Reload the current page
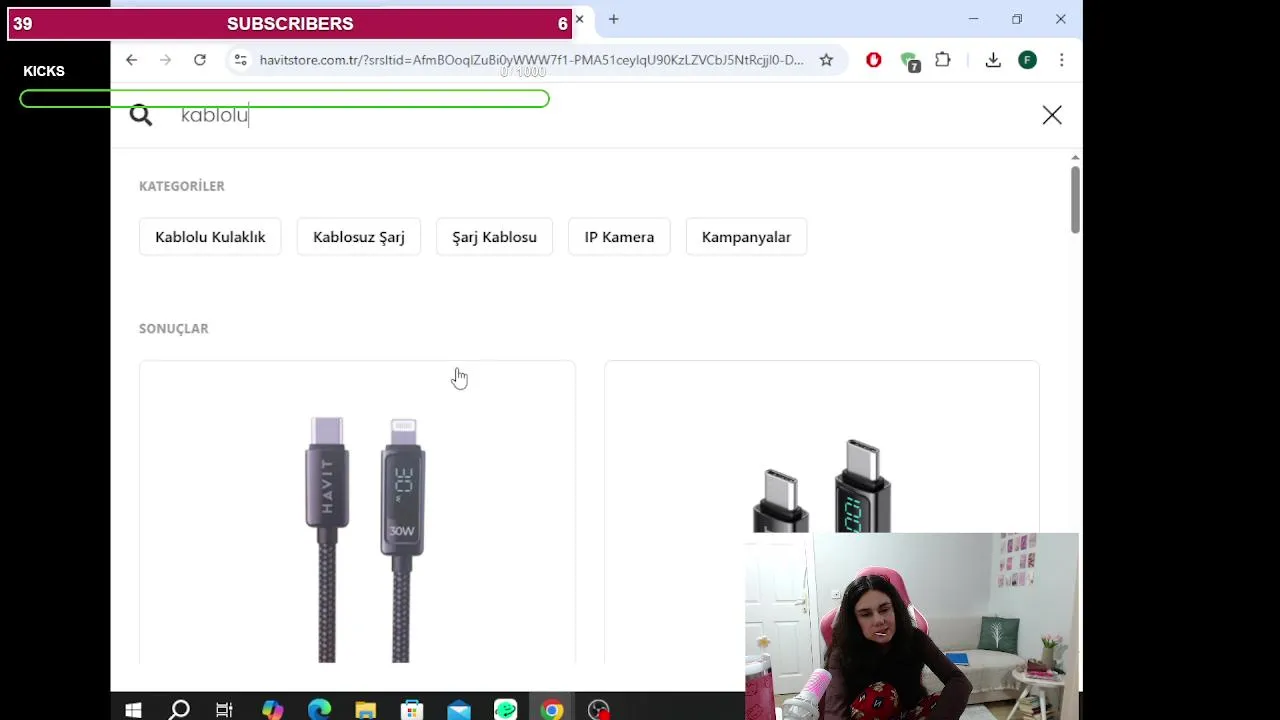This screenshot has height=720, width=1280. tap(200, 60)
